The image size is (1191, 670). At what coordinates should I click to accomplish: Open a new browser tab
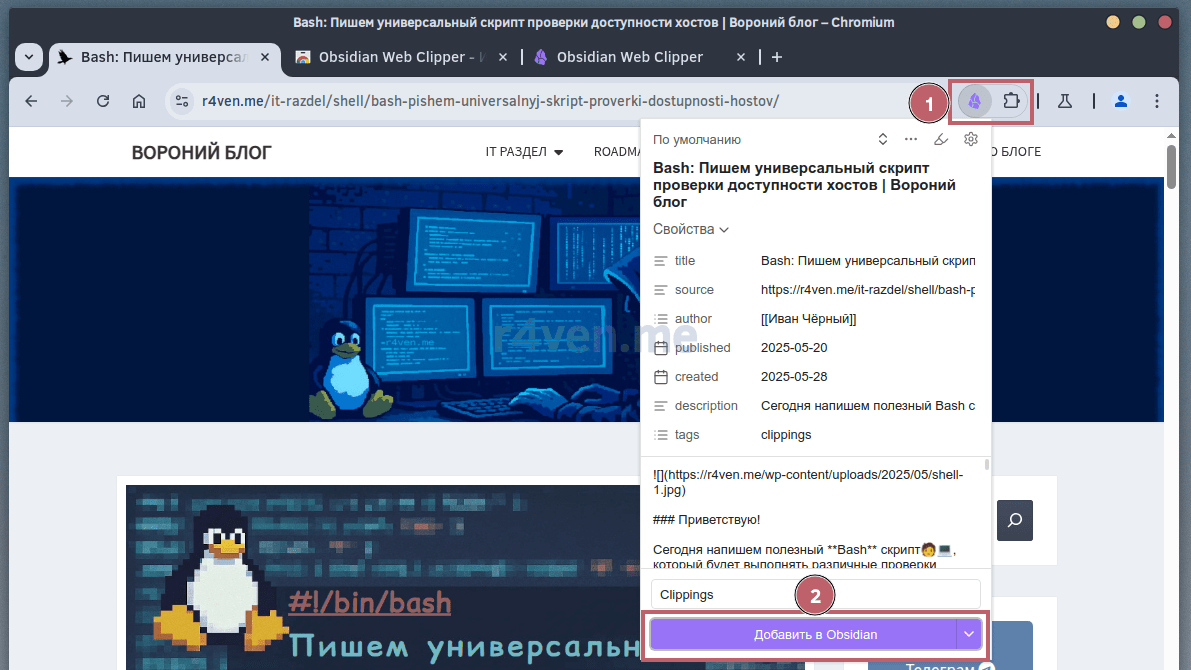point(776,57)
